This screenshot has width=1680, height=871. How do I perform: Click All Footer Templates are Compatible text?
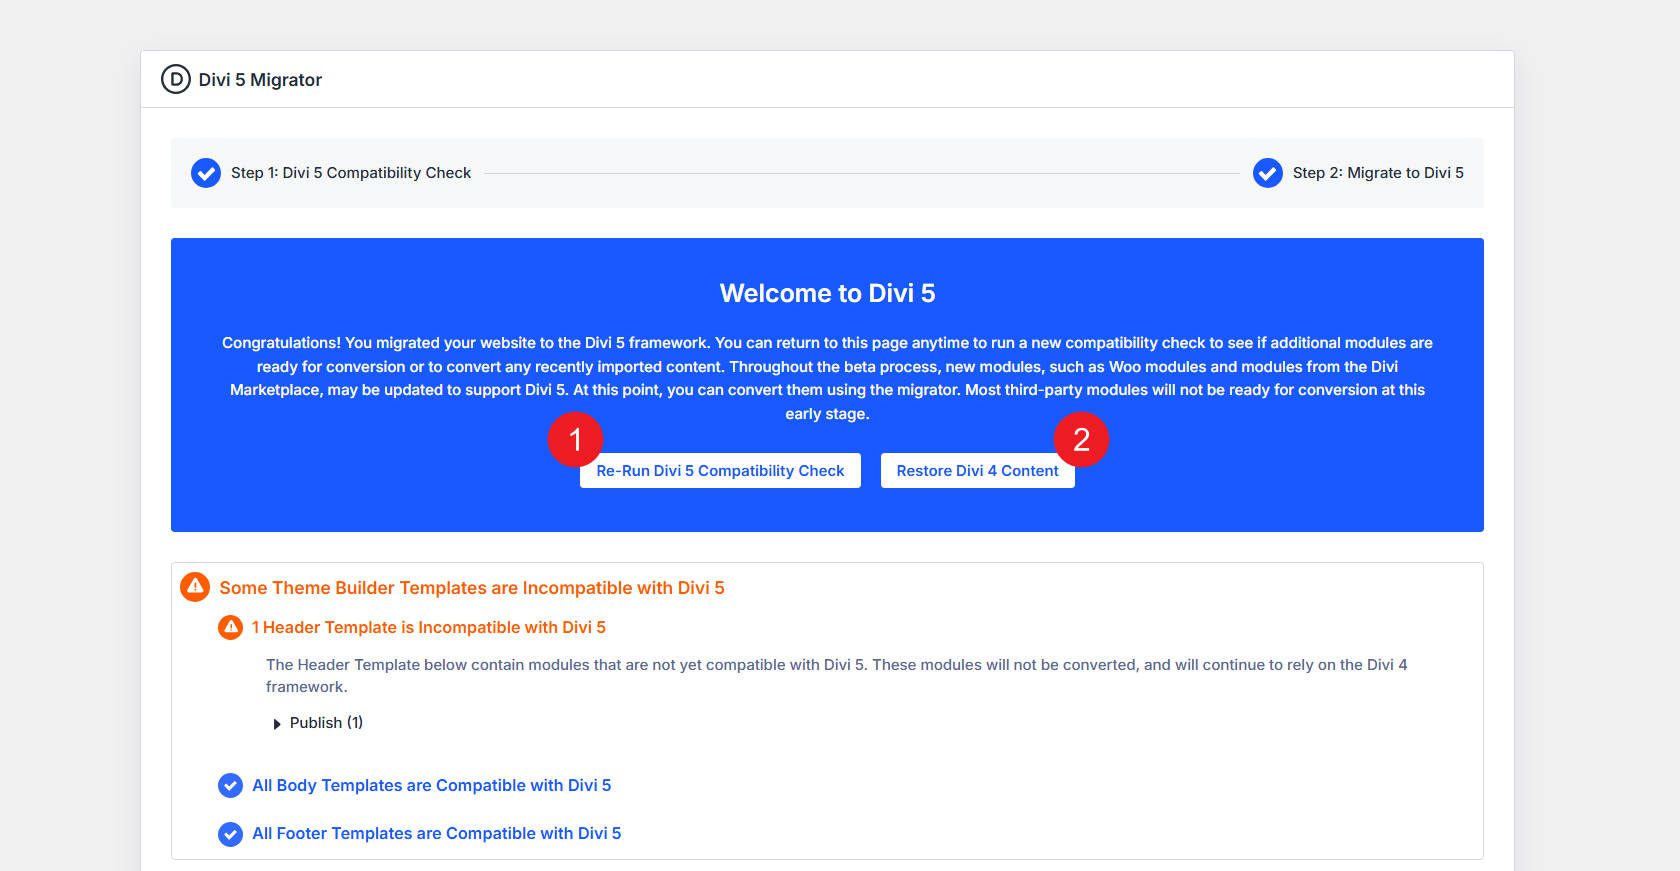(436, 833)
